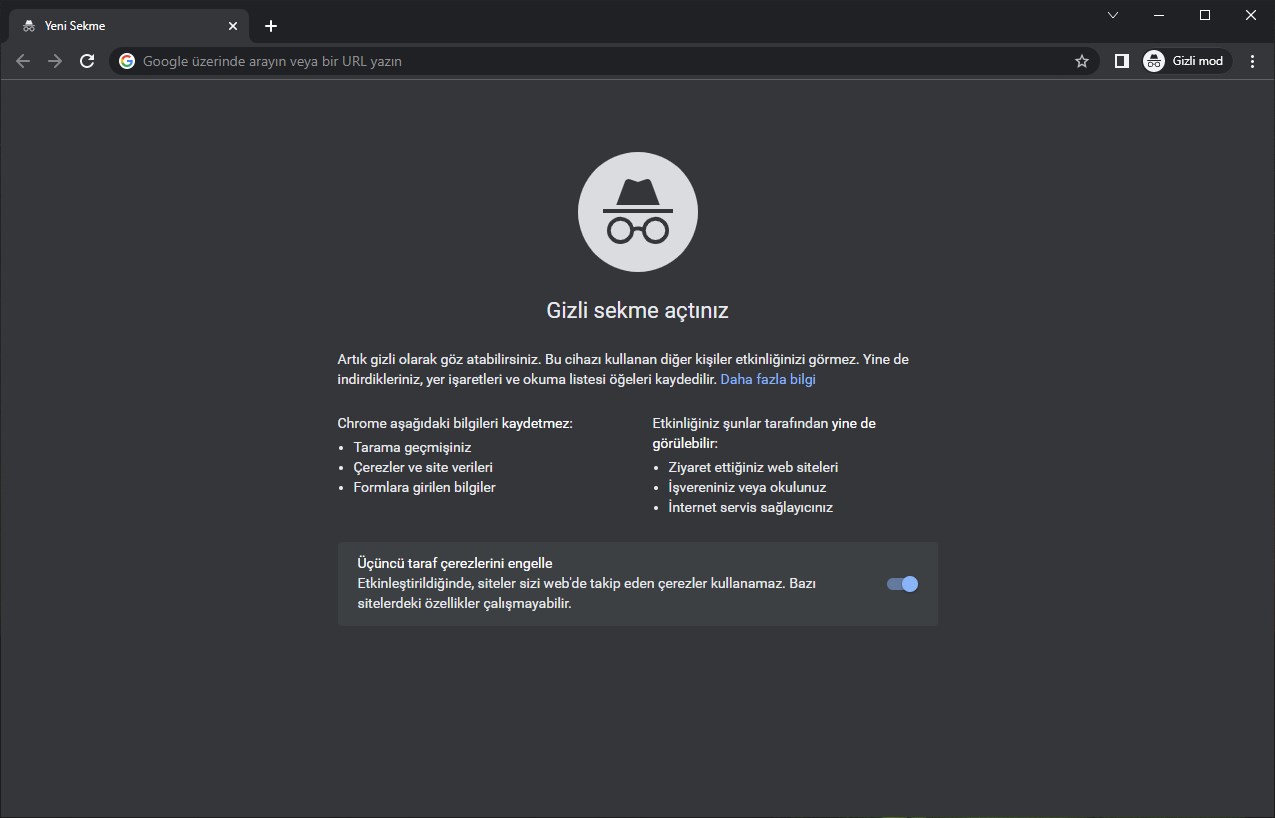Image resolution: width=1275 pixels, height=818 pixels.
Task: Close the Chrome window
Action: (1251, 15)
